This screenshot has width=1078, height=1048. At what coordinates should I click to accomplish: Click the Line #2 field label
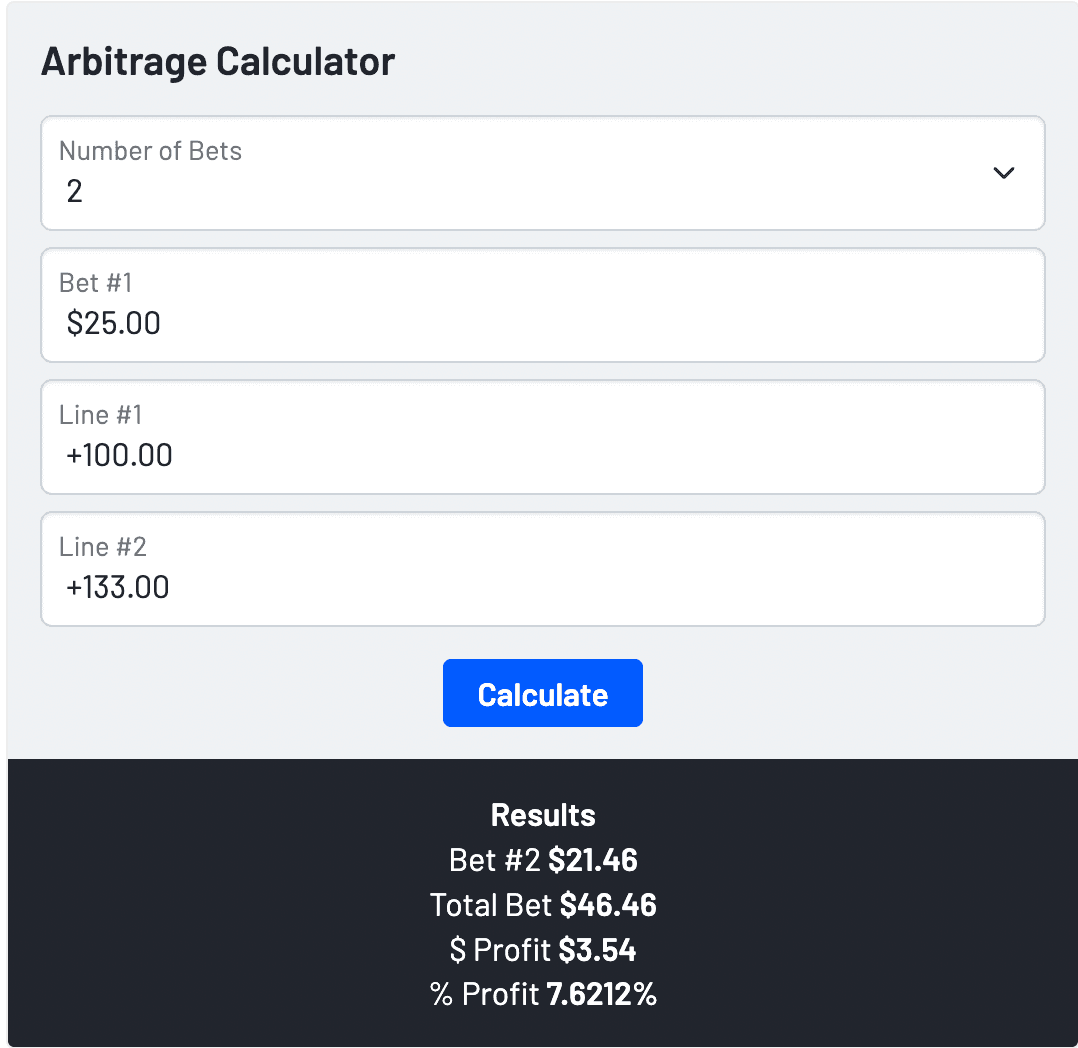(x=103, y=547)
